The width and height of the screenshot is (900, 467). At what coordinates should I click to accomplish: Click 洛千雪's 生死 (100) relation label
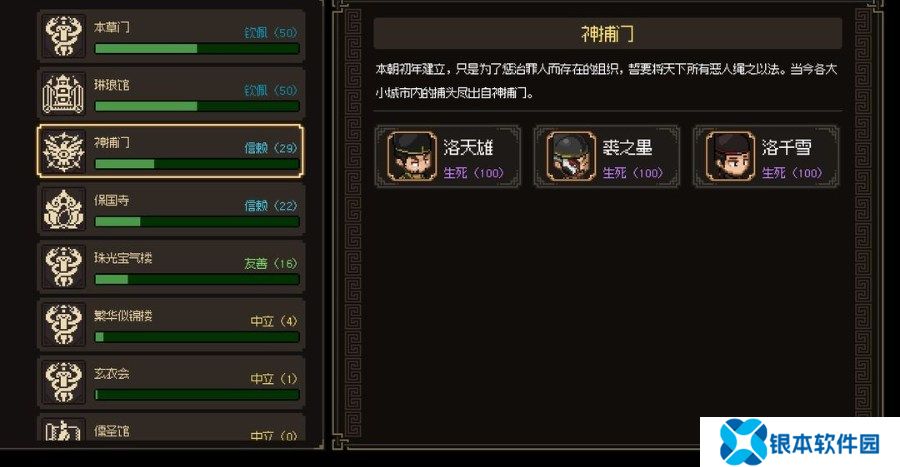pos(793,173)
